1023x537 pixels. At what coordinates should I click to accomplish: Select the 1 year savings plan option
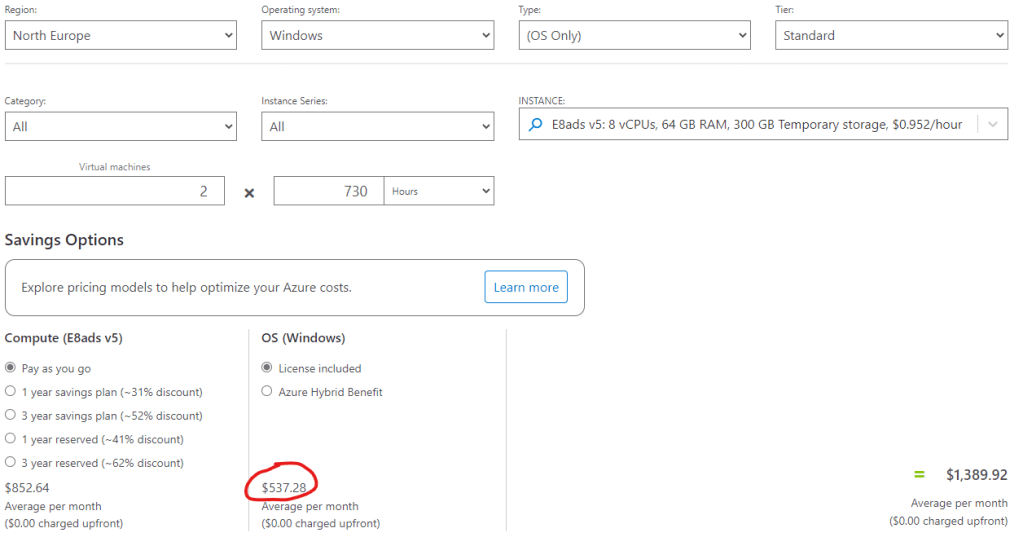(11, 392)
